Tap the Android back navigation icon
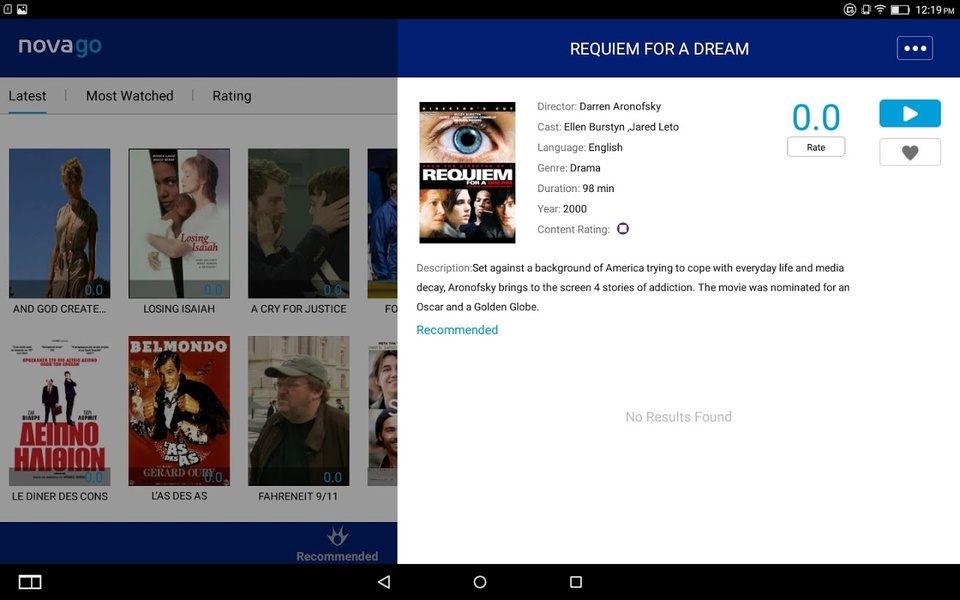The height and width of the screenshot is (600, 960). point(384,582)
